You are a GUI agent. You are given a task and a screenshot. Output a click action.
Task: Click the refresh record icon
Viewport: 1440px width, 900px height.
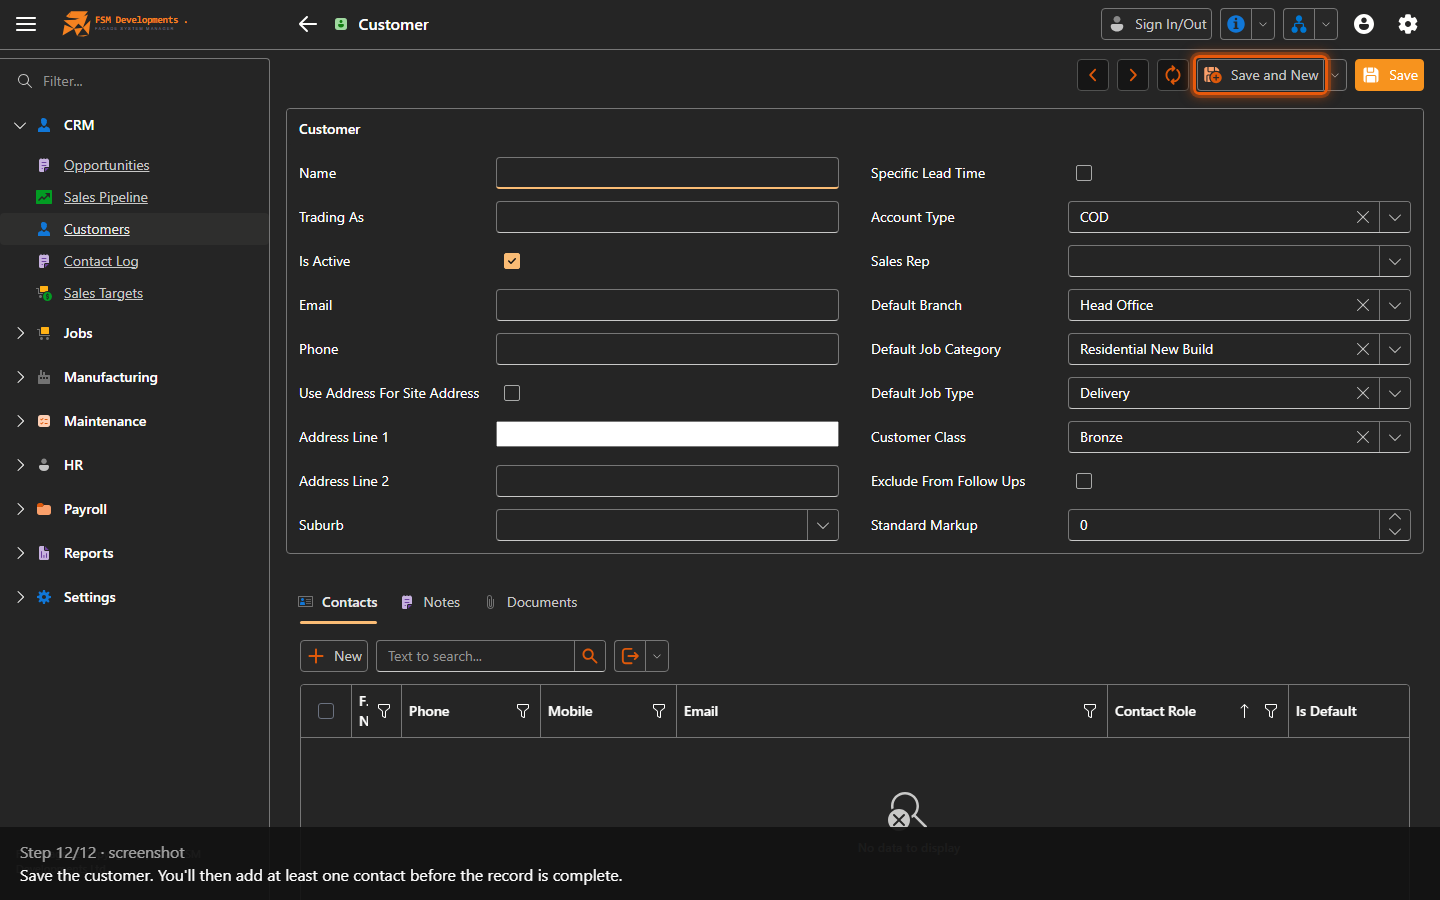[1173, 75]
